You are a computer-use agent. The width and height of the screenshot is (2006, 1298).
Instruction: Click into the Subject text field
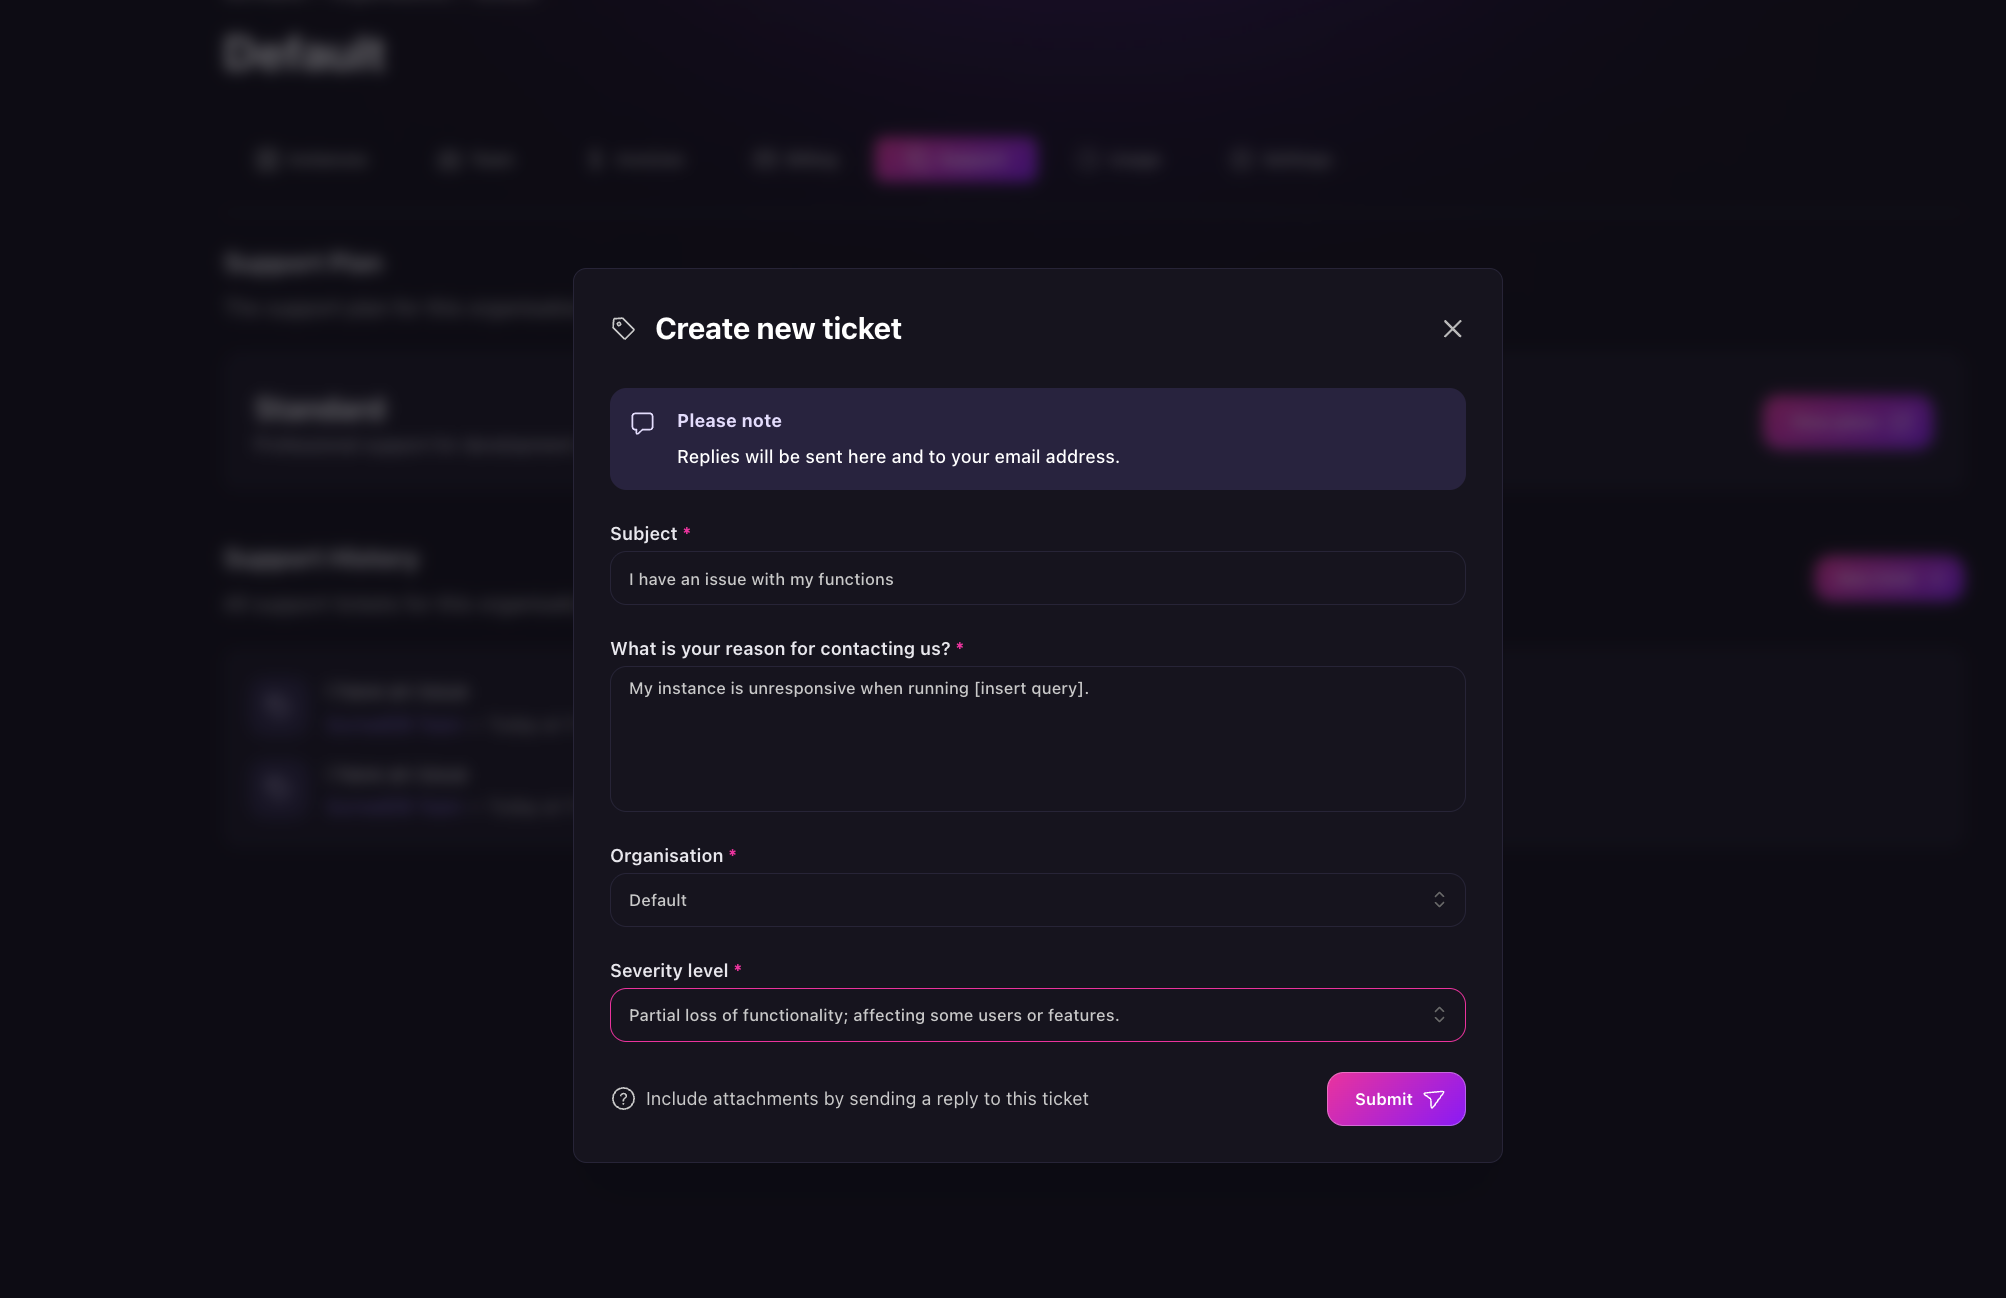pos(1037,578)
